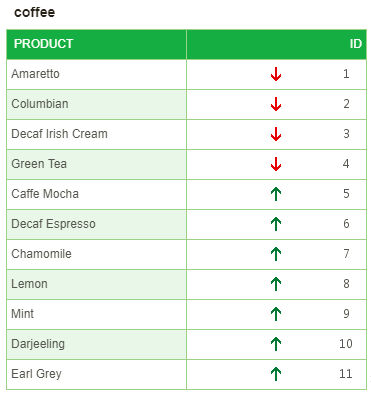Select the Amaretto product cell

[96, 74]
